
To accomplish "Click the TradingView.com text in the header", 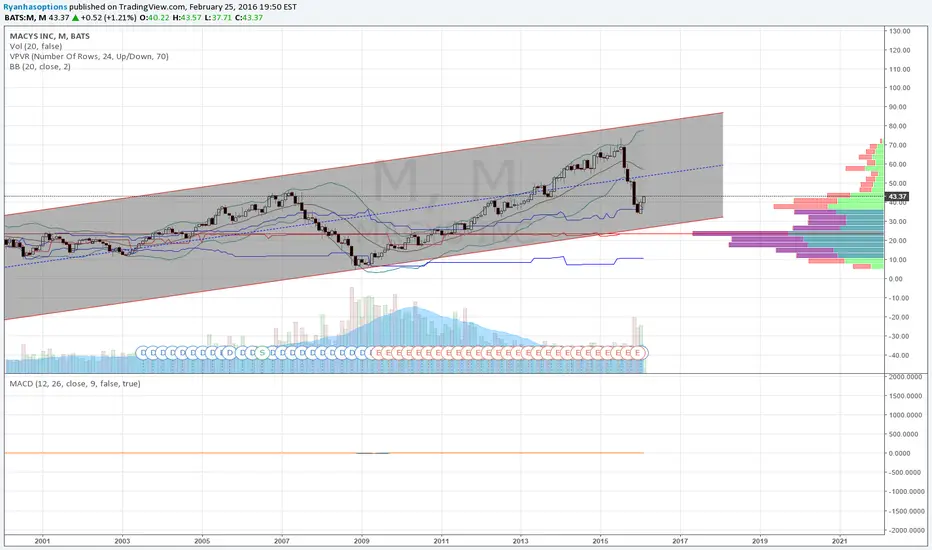I will 152,7.
